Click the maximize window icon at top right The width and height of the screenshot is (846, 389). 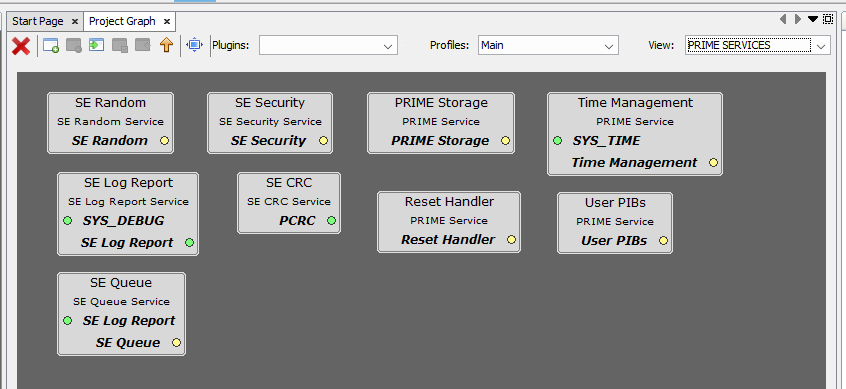coord(828,19)
